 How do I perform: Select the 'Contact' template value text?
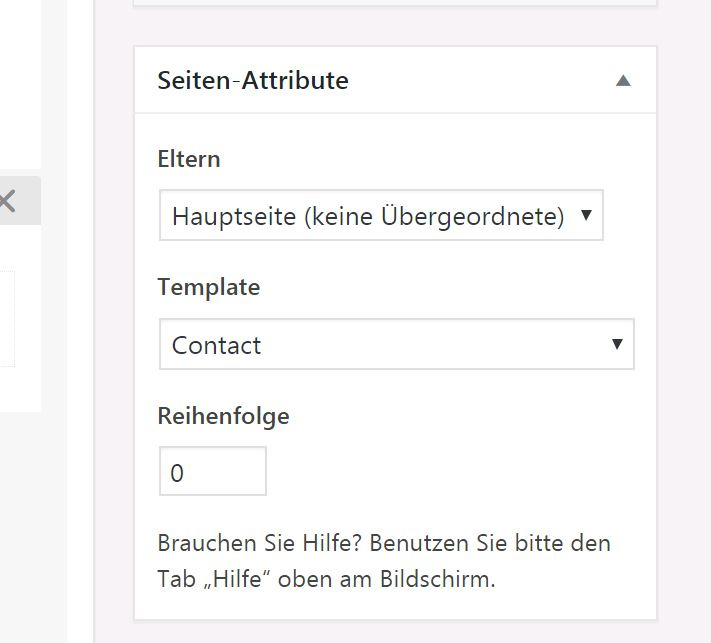[x=216, y=346]
